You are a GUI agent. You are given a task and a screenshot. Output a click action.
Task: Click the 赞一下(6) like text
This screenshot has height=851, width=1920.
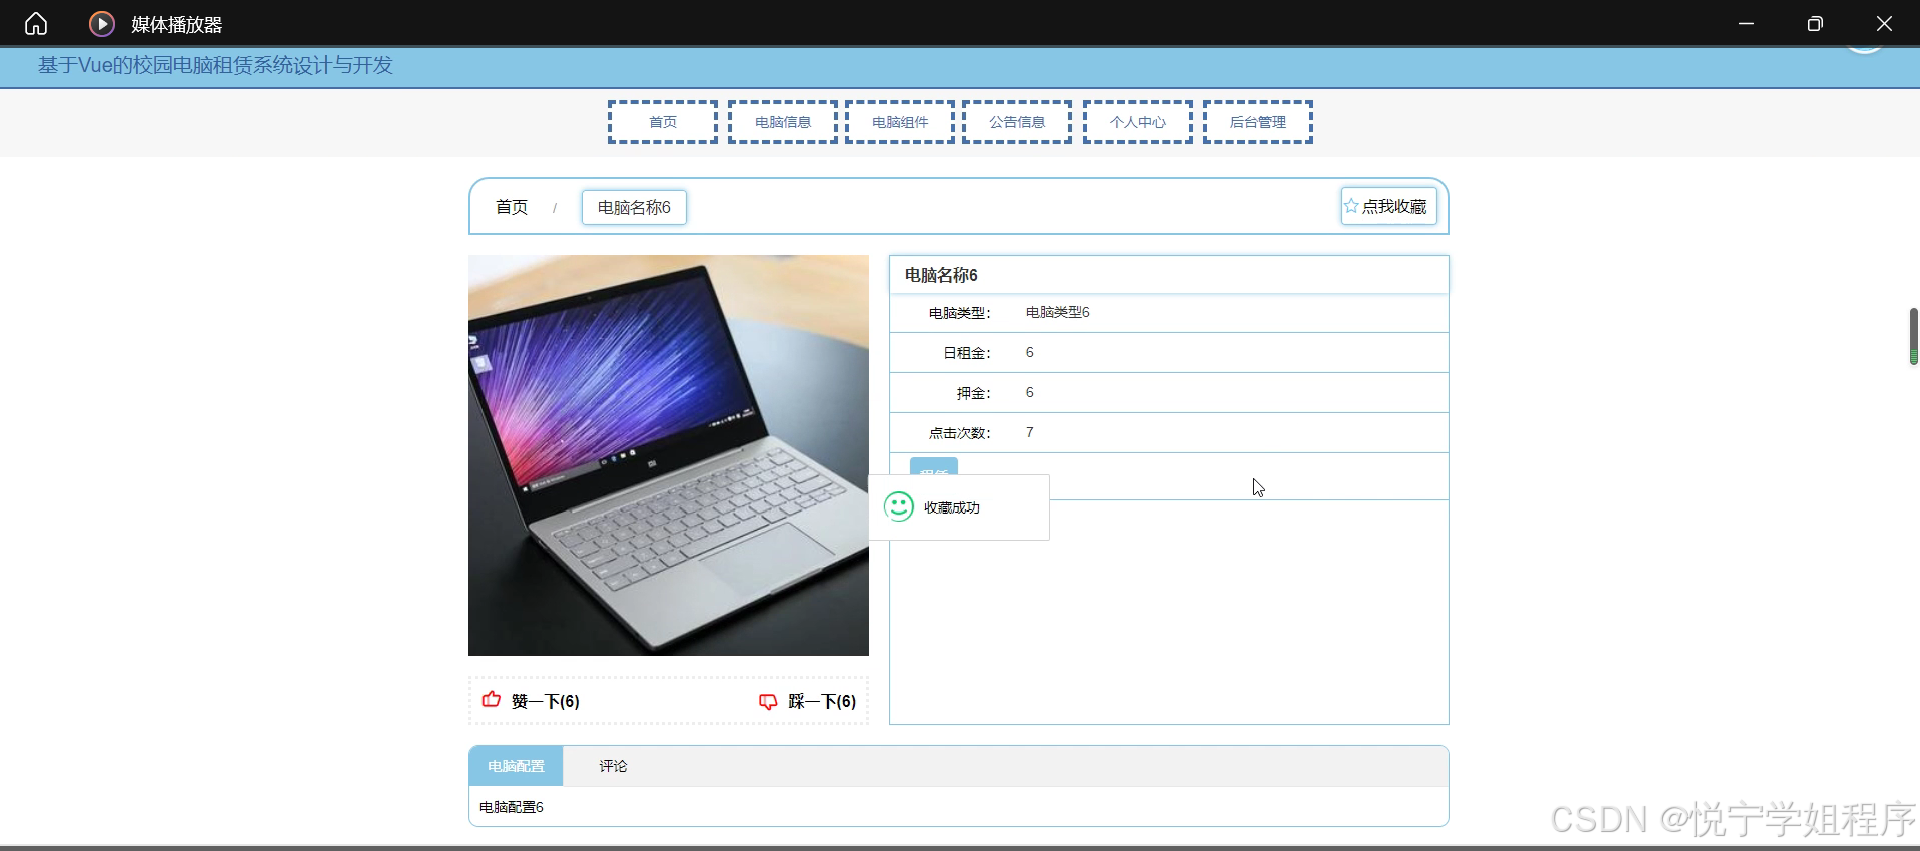coord(546,701)
